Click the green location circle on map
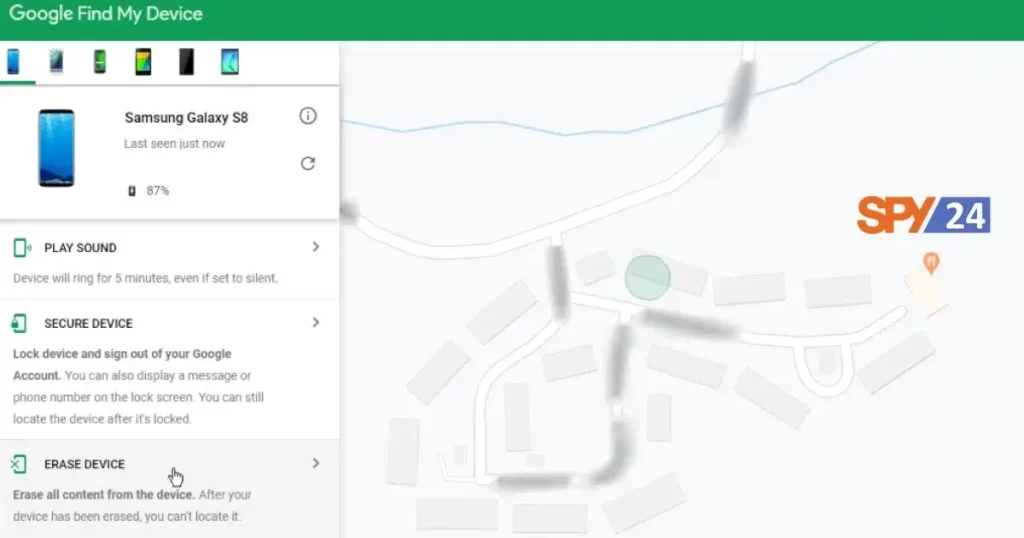Viewport: 1024px width, 538px height. (x=647, y=277)
